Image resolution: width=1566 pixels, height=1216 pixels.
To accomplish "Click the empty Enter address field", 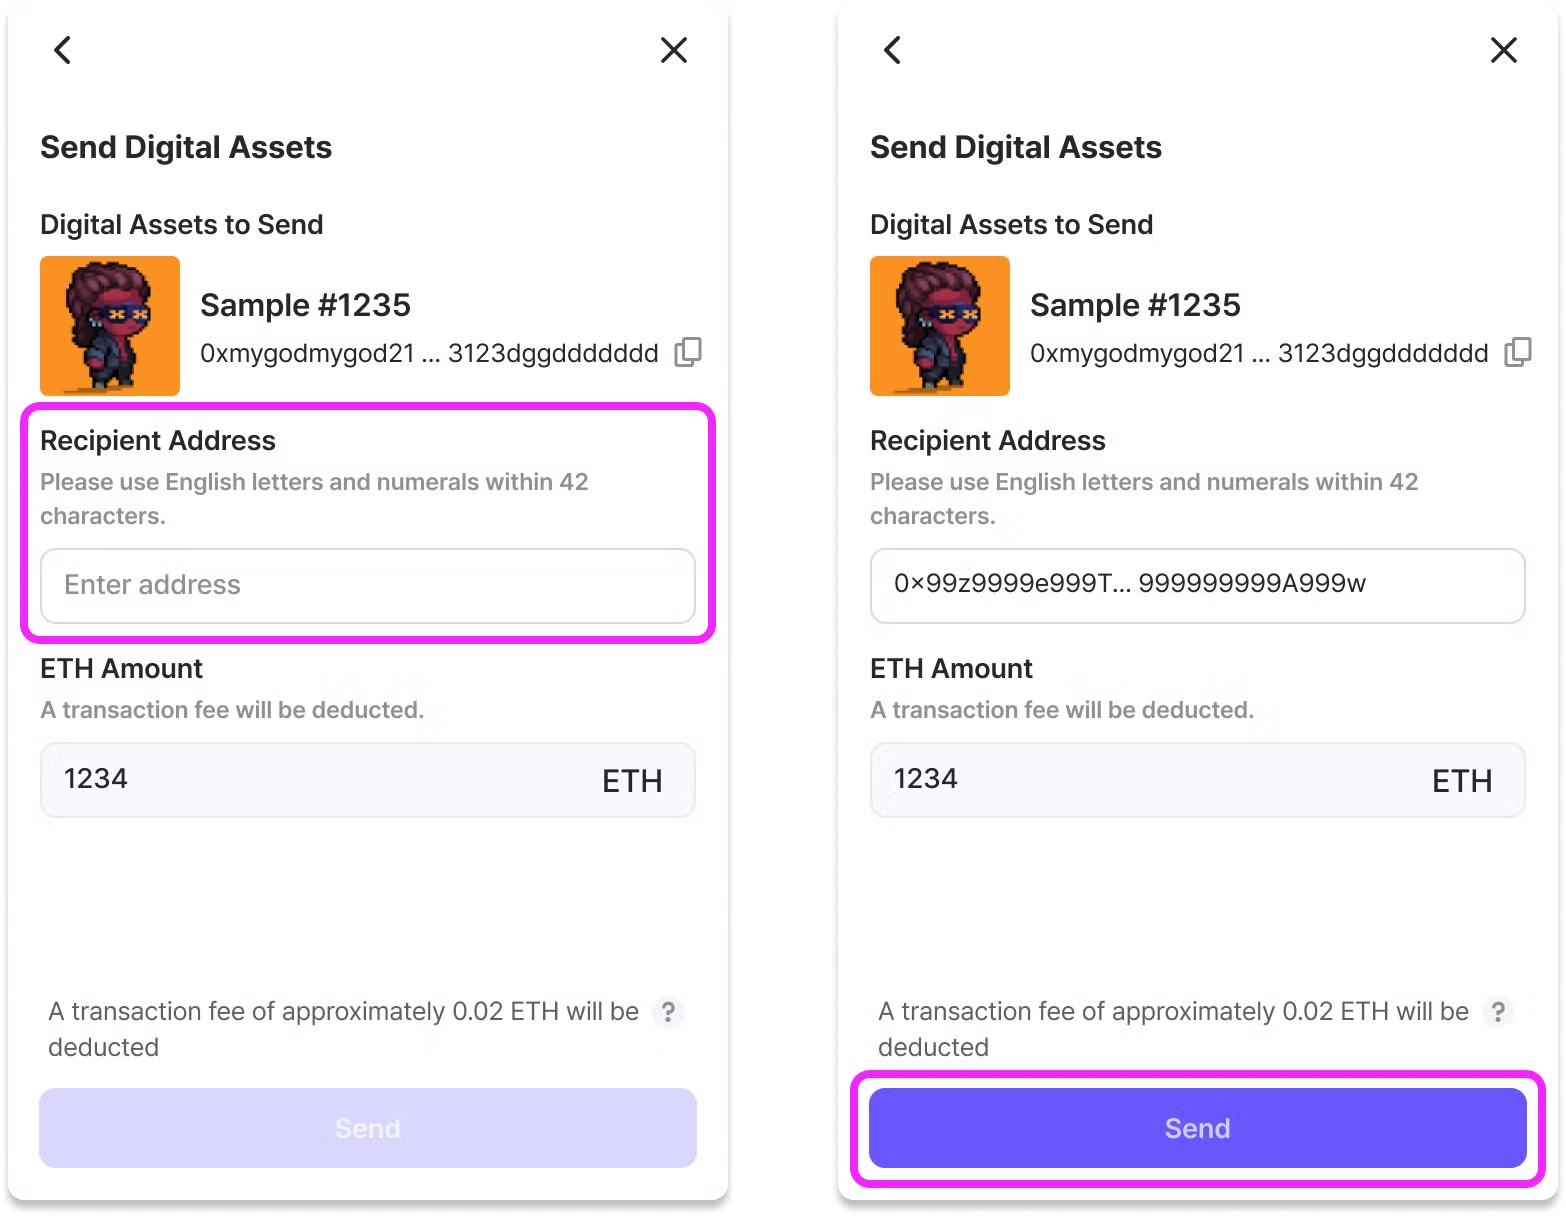I will click(x=368, y=586).
